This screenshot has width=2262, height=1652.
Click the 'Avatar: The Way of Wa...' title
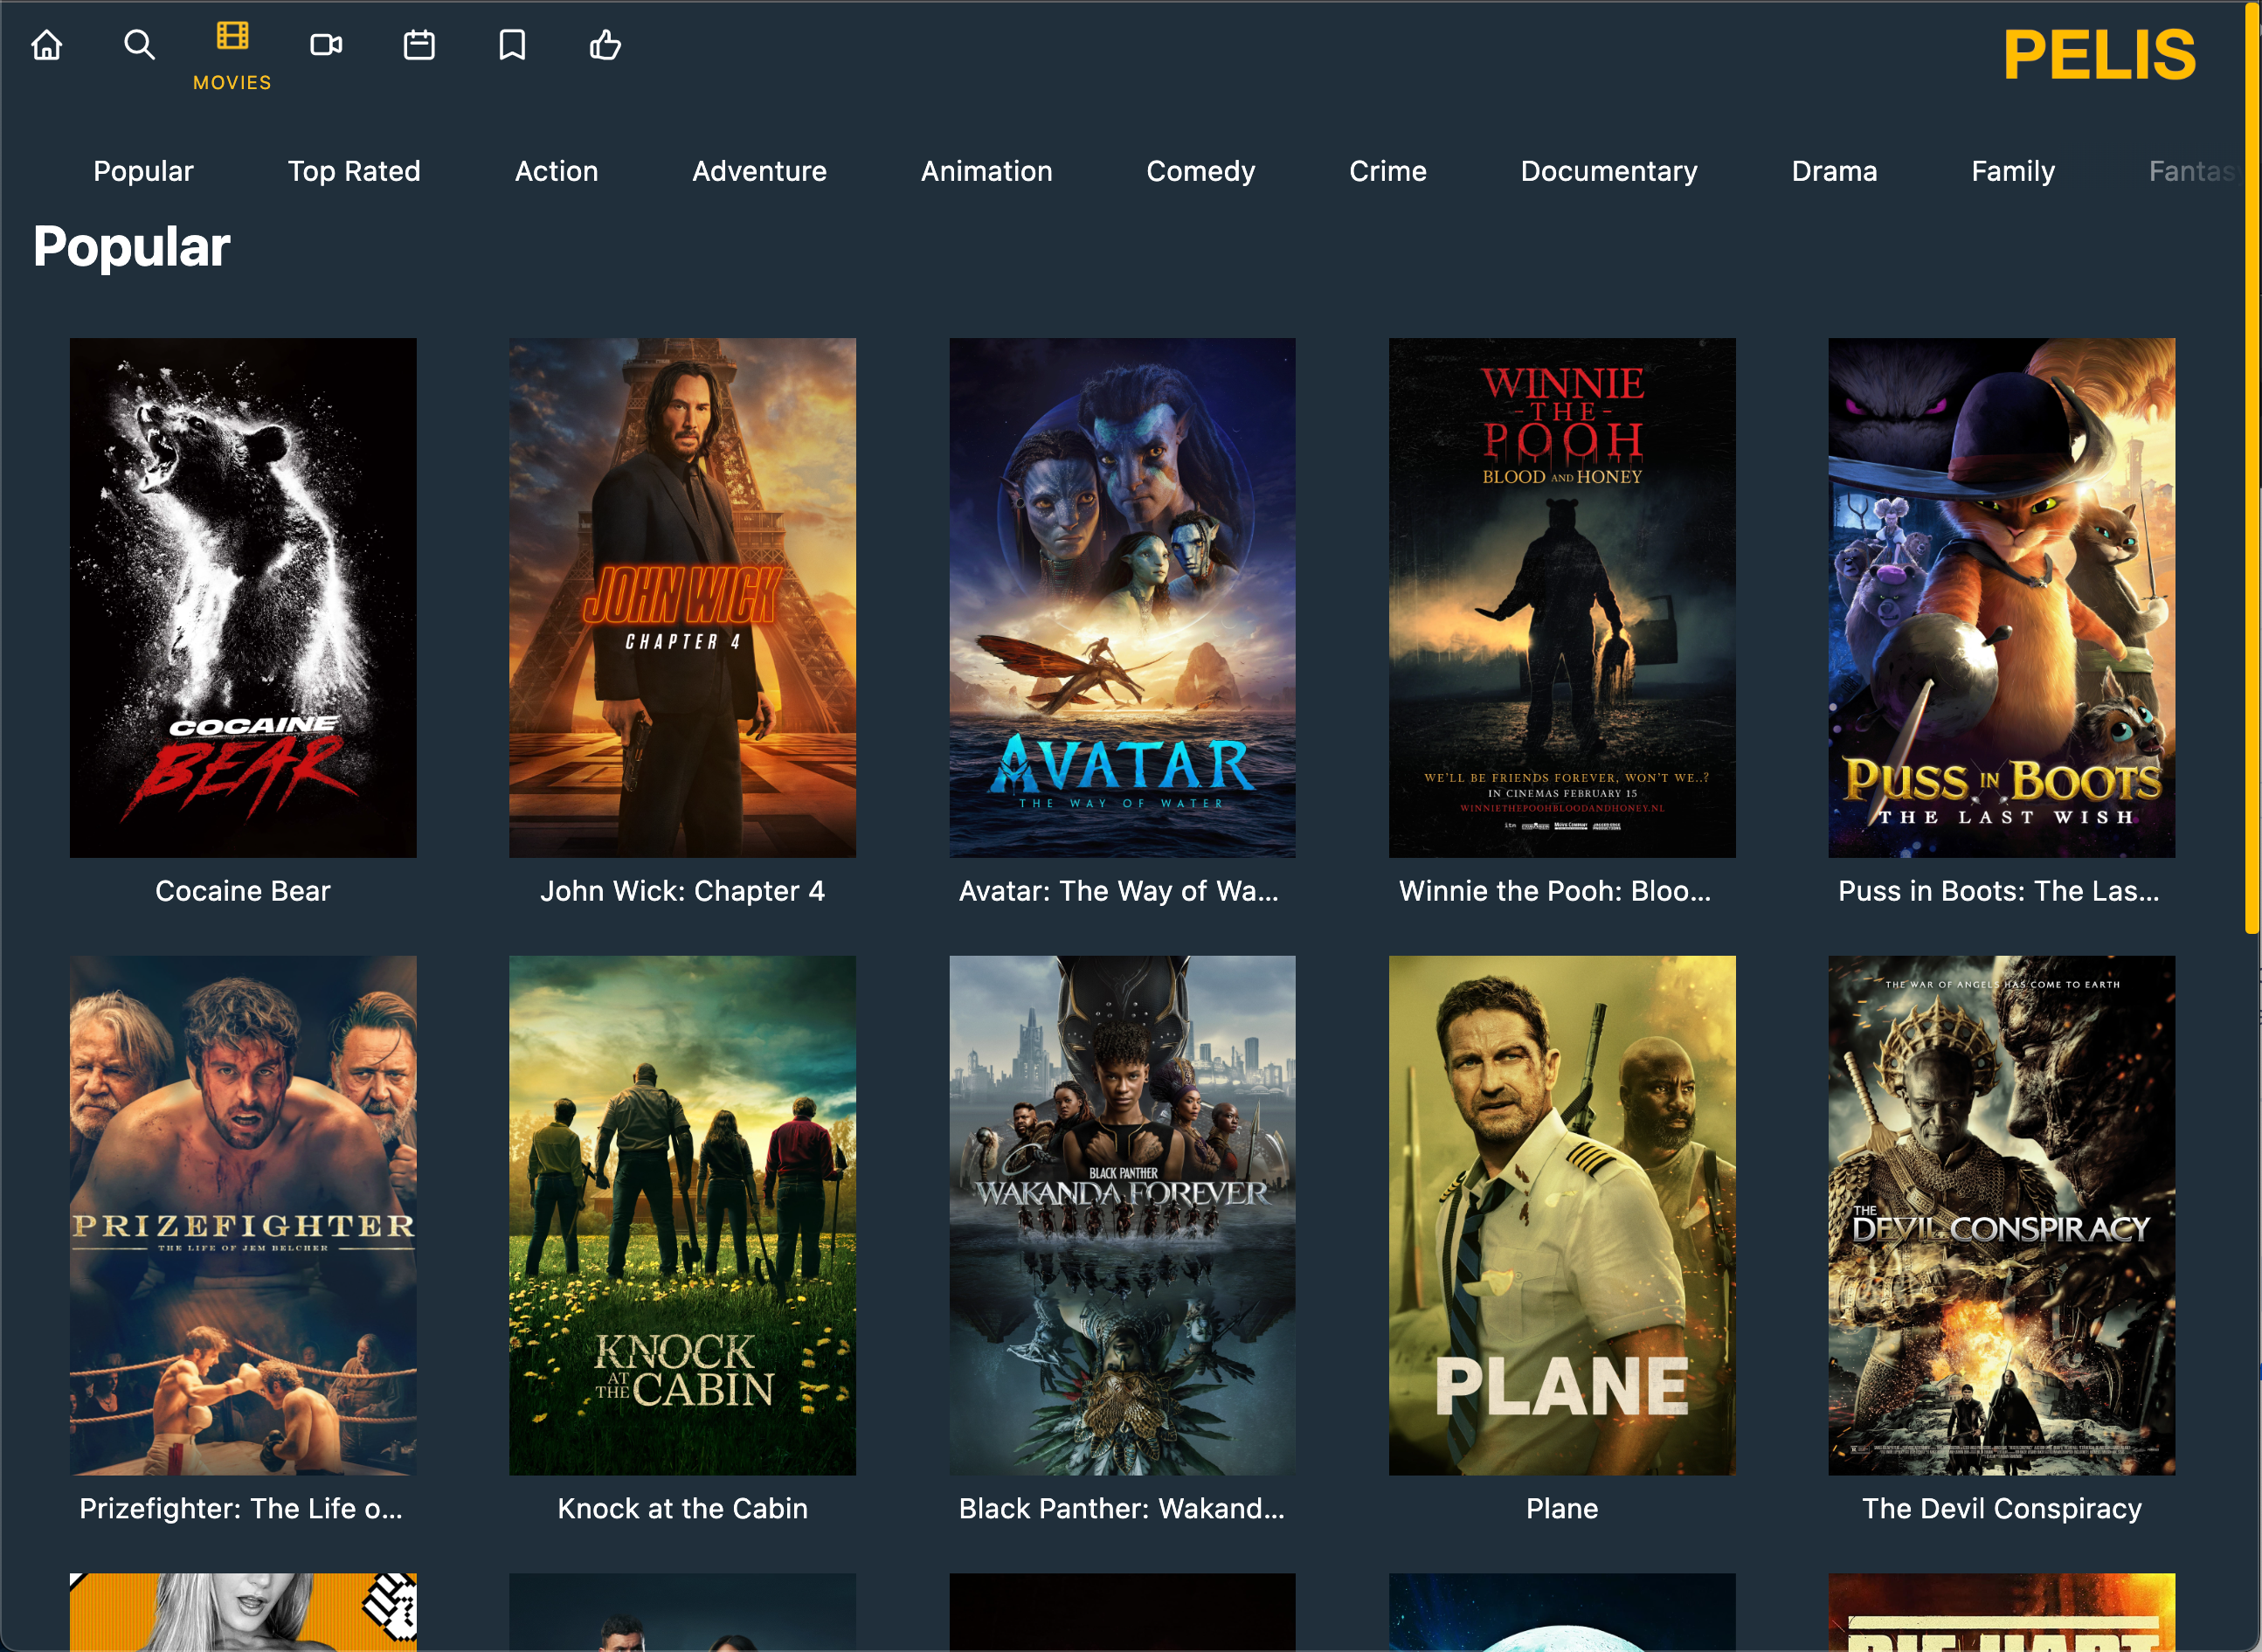point(1118,891)
